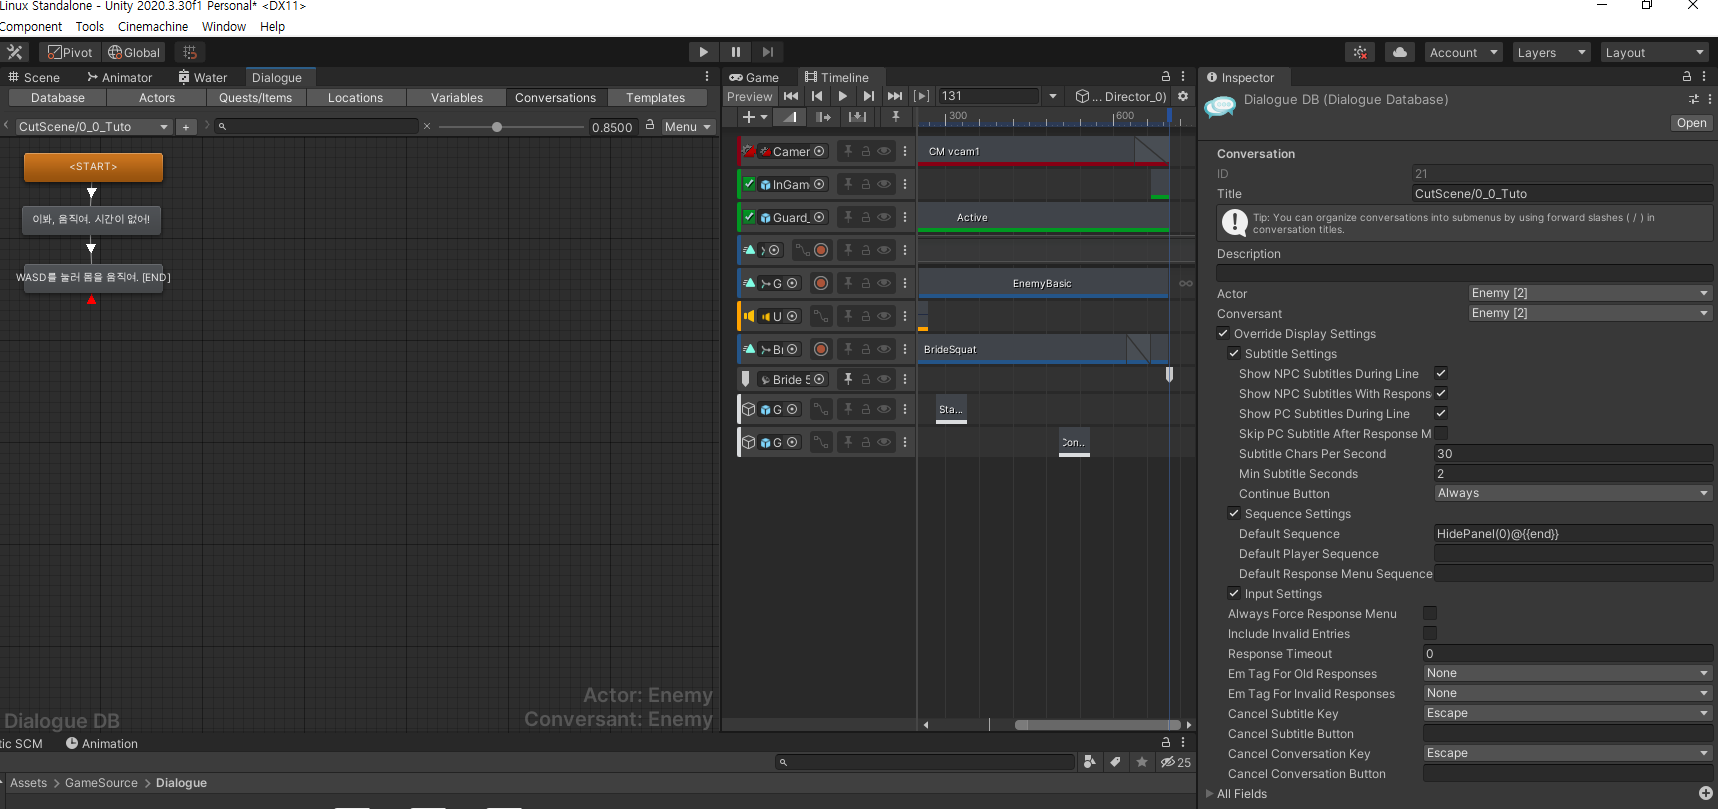Image resolution: width=1718 pixels, height=809 pixels.
Task: Uncheck Override Display Settings
Action: click(x=1223, y=333)
